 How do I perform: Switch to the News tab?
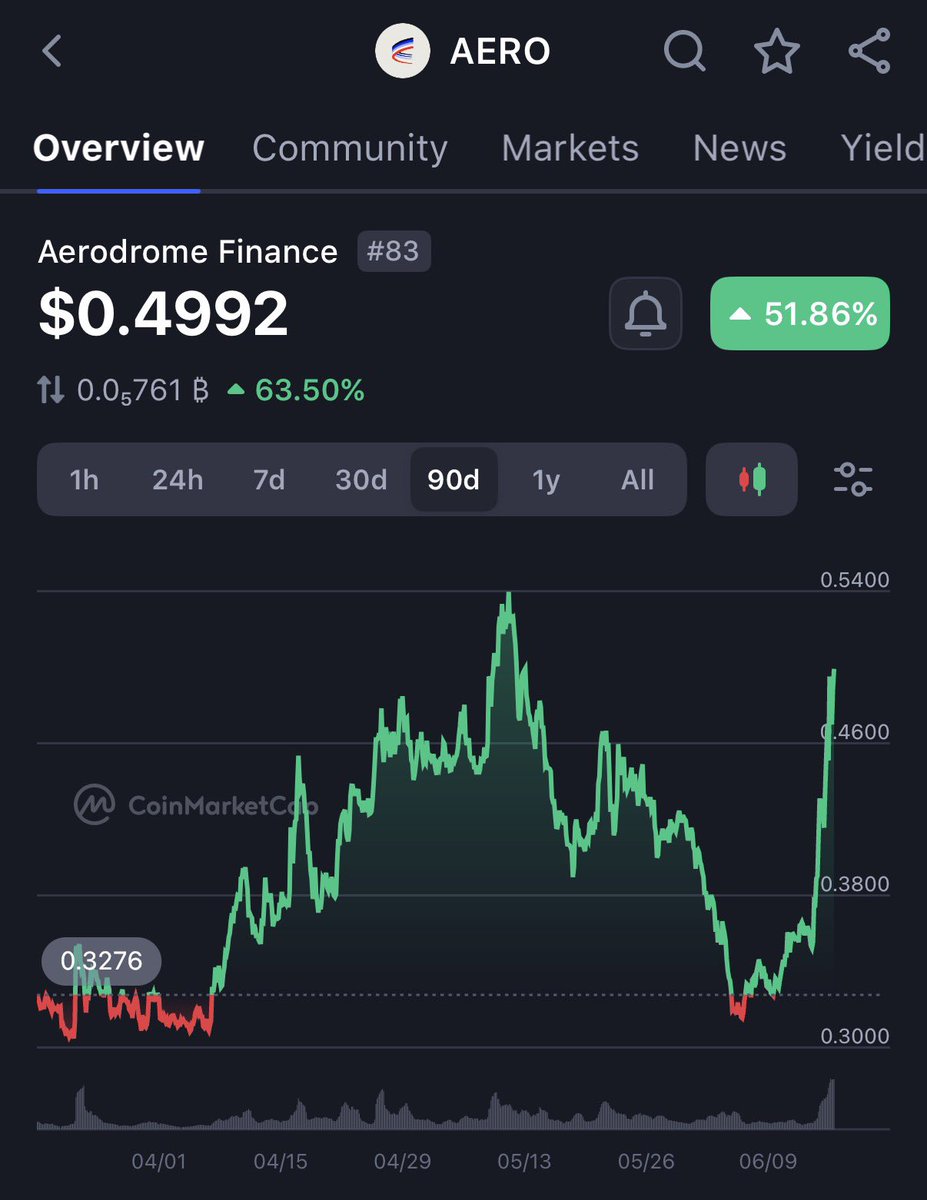tap(740, 148)
